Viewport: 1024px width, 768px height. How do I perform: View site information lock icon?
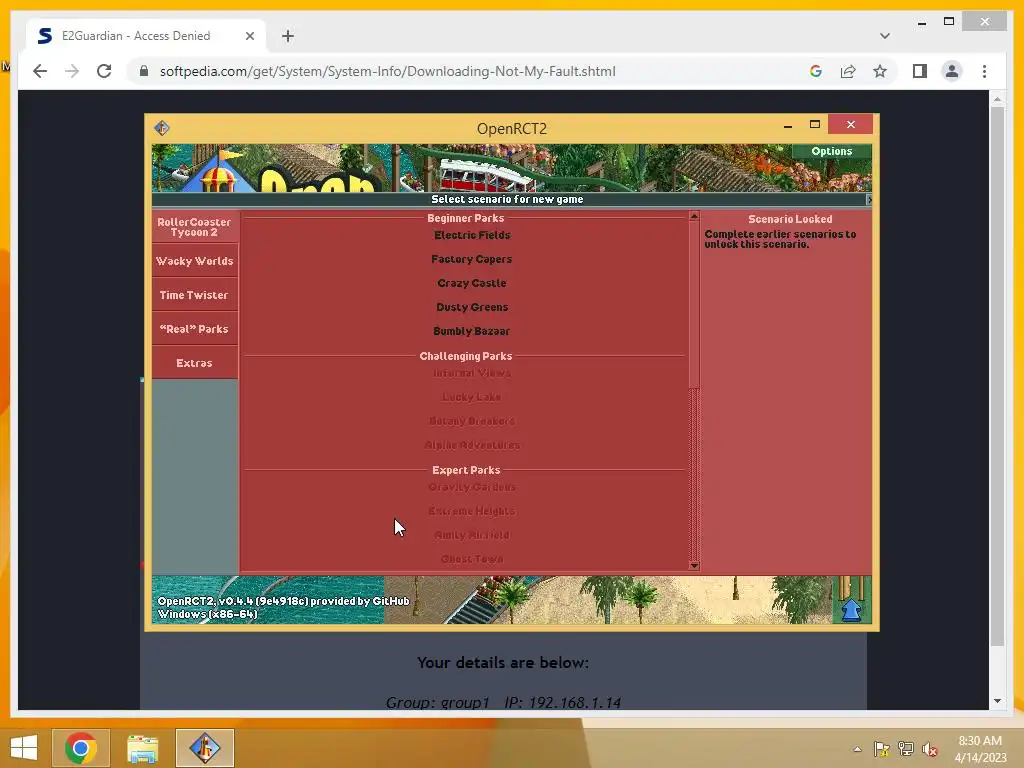(144, 71)
